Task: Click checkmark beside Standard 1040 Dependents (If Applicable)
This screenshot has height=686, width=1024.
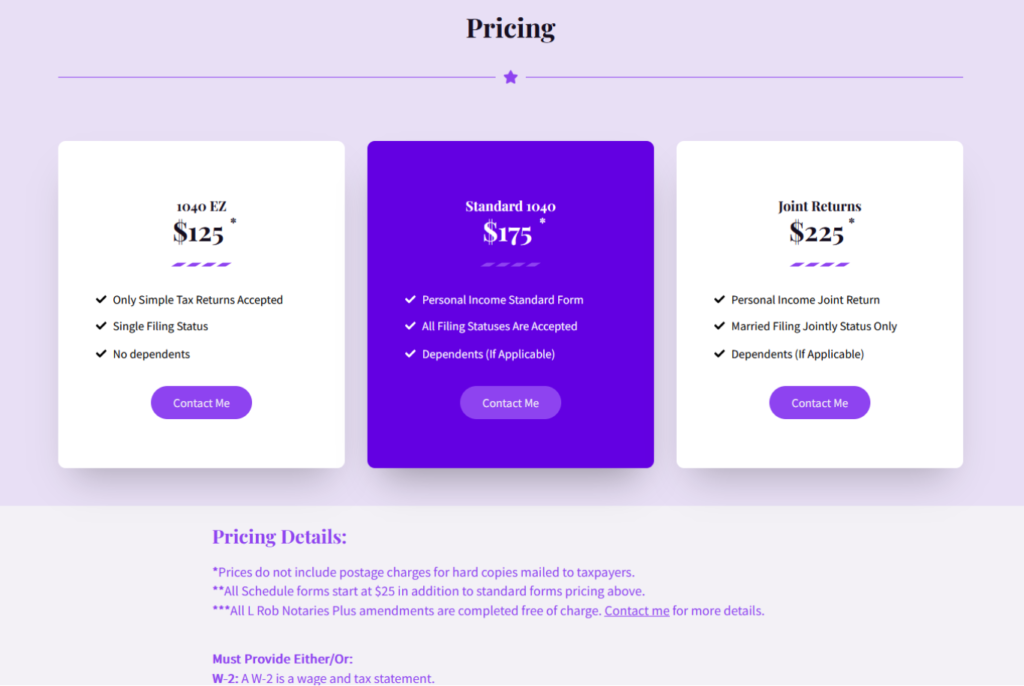Action: point(410,353)
